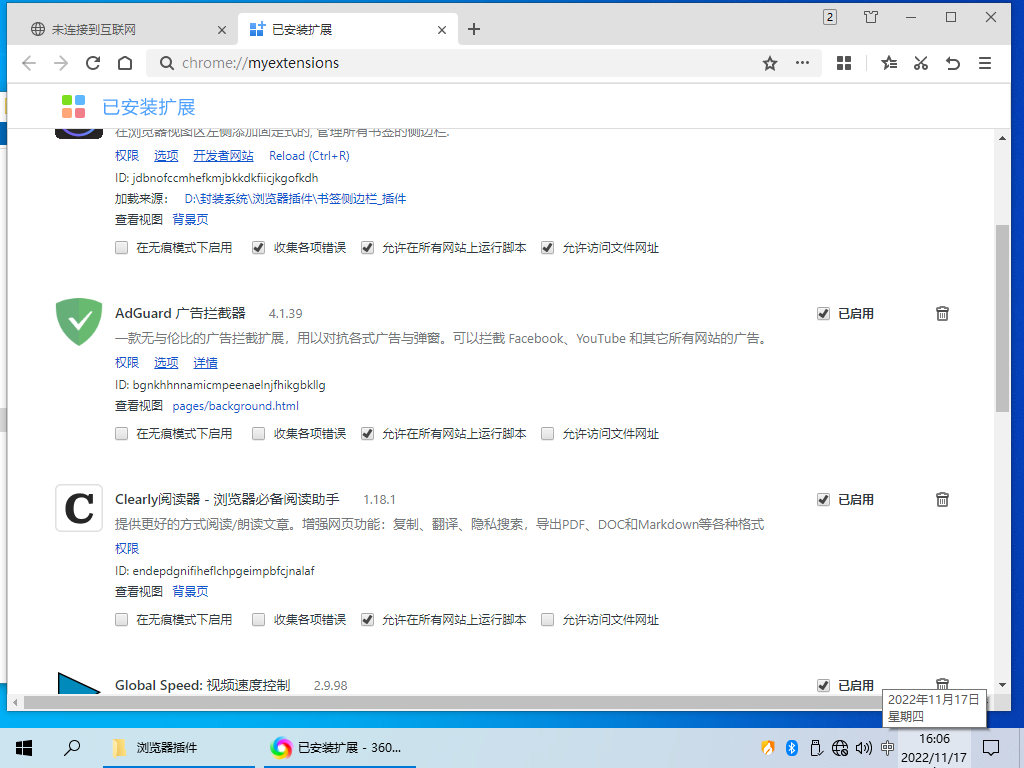Click the Reload (Ctrl+R) link
The image size is (1024, 768).
tap(310, 156)
